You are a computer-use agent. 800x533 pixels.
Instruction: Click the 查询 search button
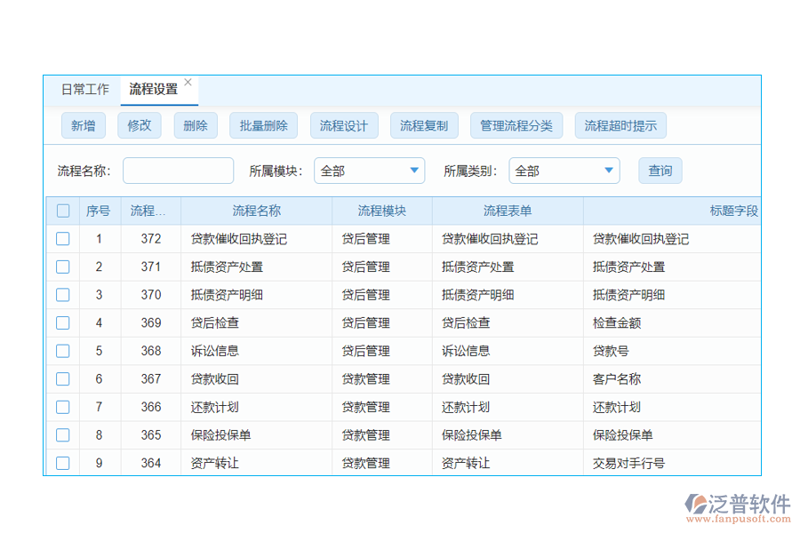click(x=660, y=170)
